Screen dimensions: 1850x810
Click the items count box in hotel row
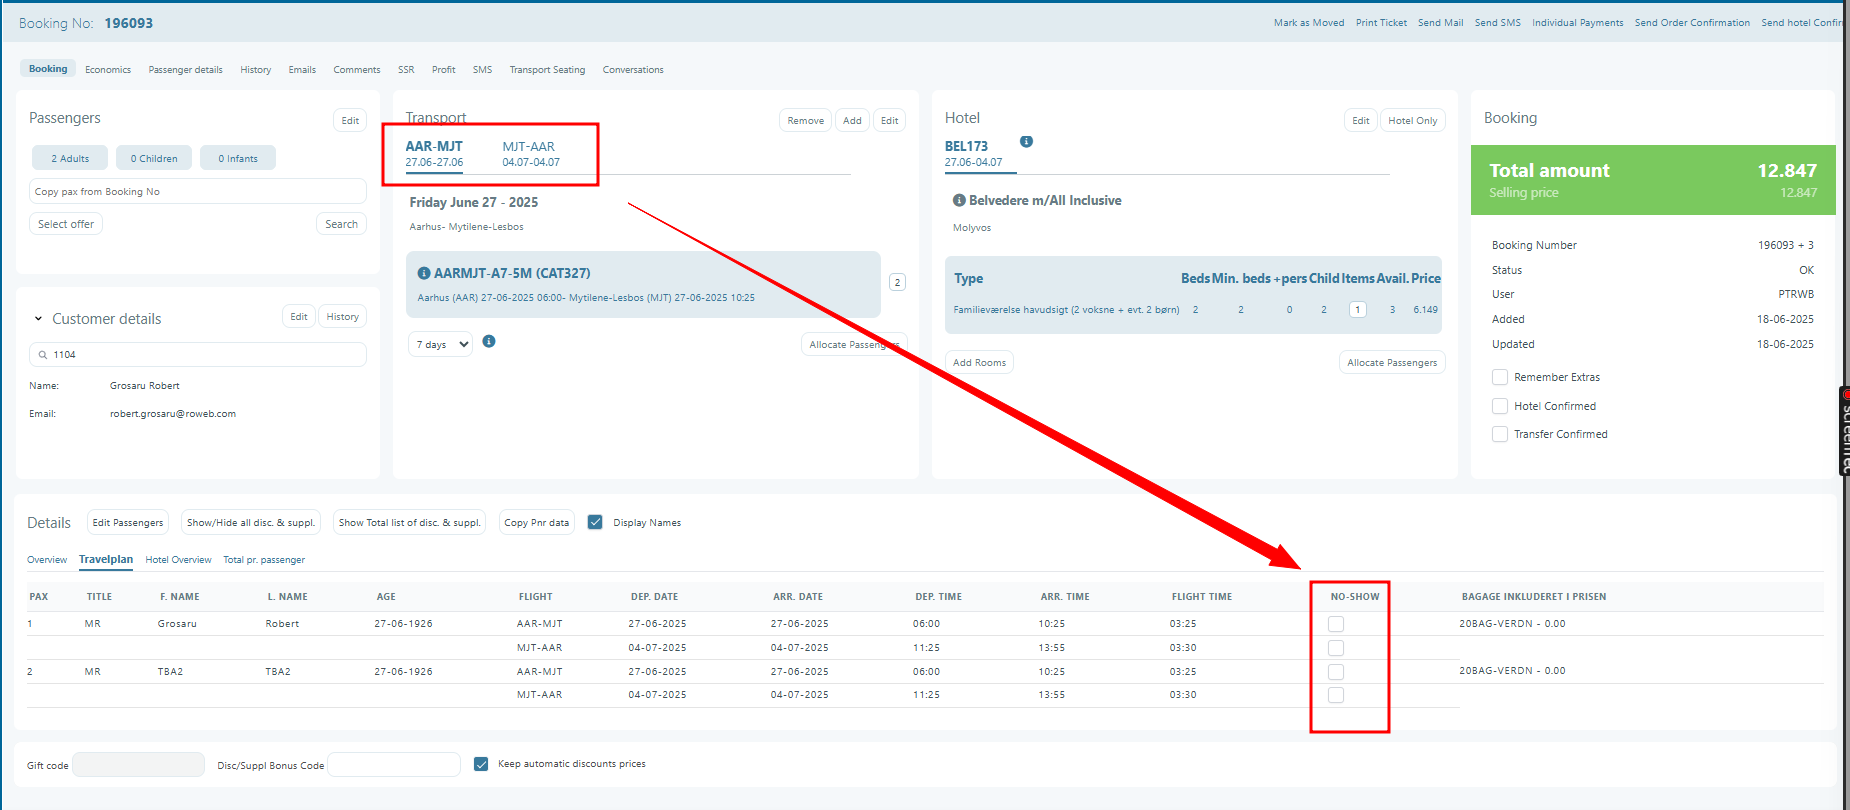[1357, 310]
